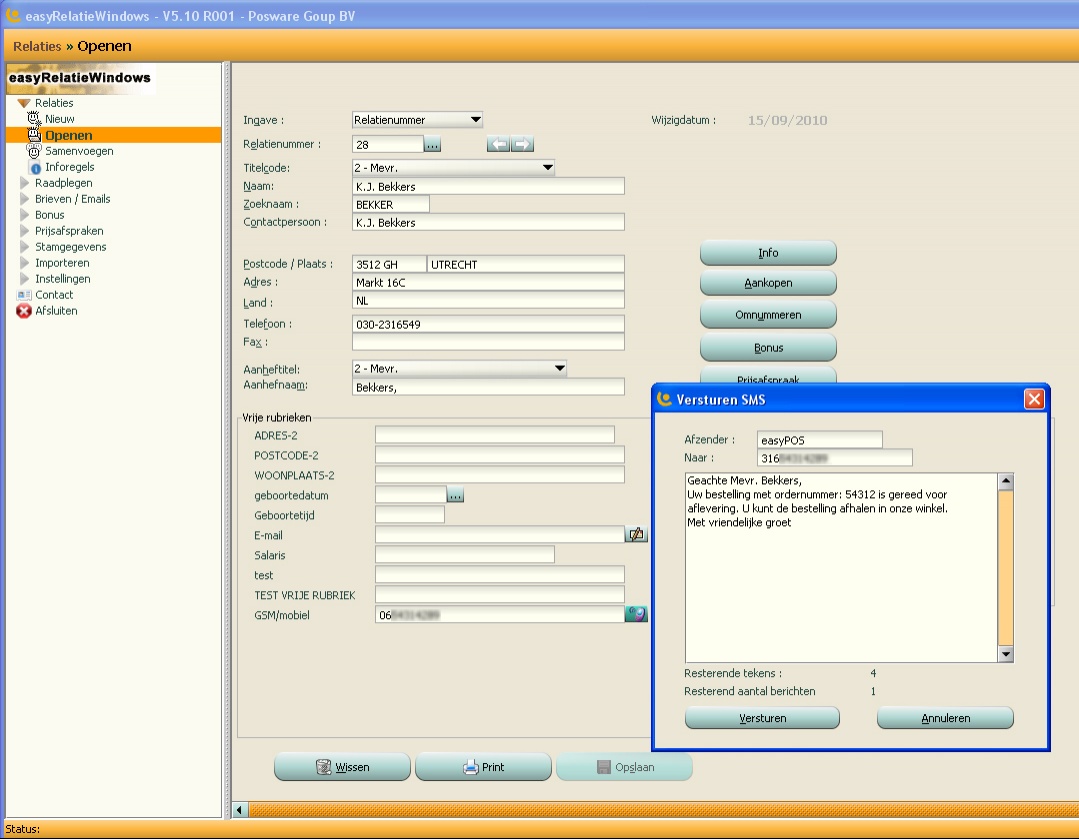Click the Aanhefnaam field
This screenshot has width=1079, height=839.
[488, 387]
